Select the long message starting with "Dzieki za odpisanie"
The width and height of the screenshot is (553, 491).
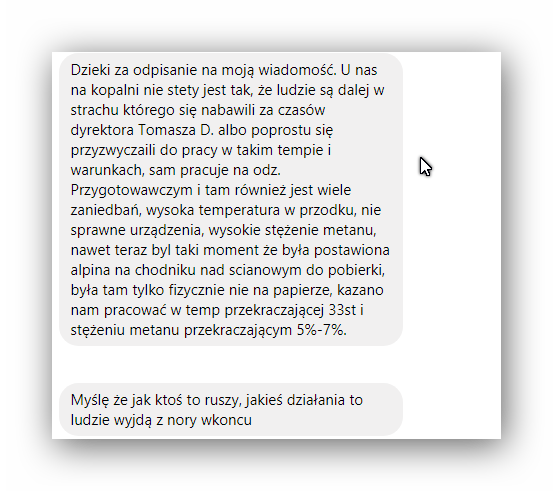coord(231,200)
